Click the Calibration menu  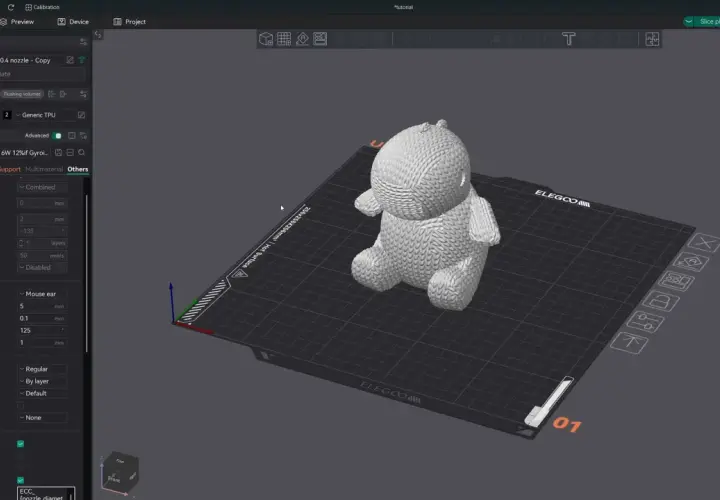click(x=42, y=7)
